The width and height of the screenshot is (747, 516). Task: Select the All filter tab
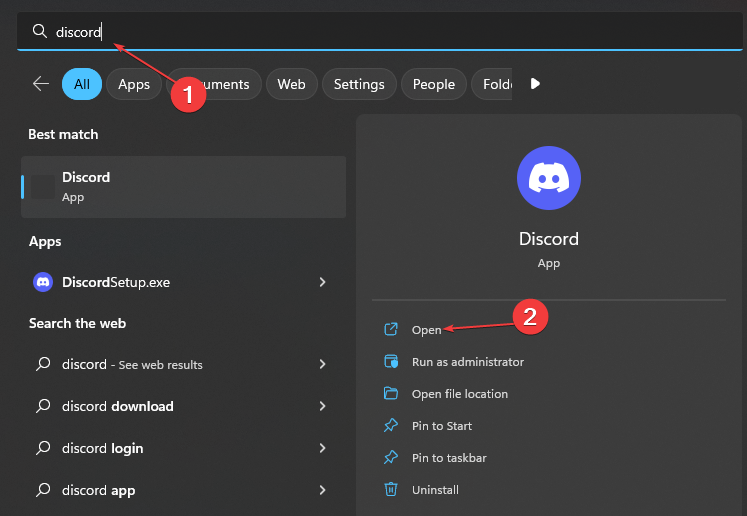click(82, 84)
